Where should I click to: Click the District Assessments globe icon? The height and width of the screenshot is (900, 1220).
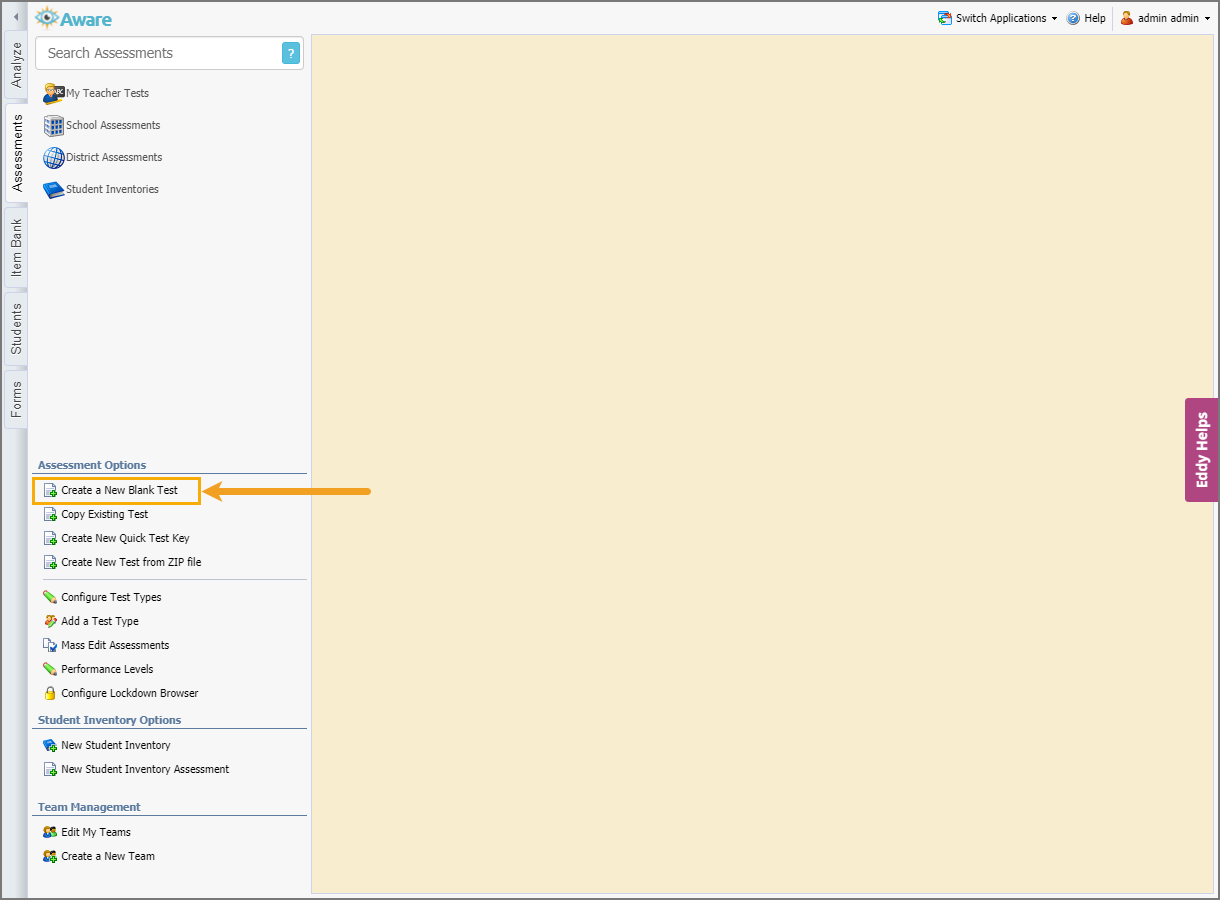54,157
